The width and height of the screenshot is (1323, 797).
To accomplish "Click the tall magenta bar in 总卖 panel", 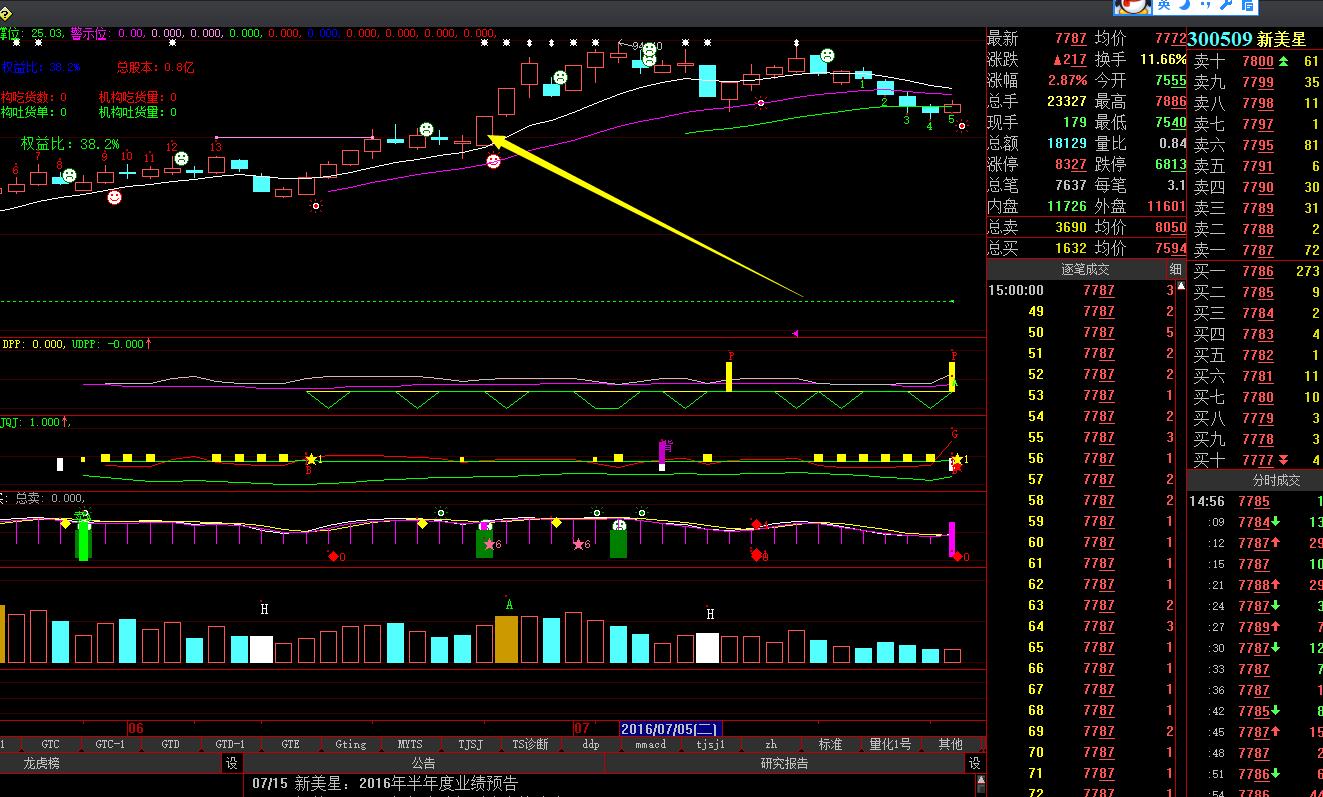I will pos(952,539).
